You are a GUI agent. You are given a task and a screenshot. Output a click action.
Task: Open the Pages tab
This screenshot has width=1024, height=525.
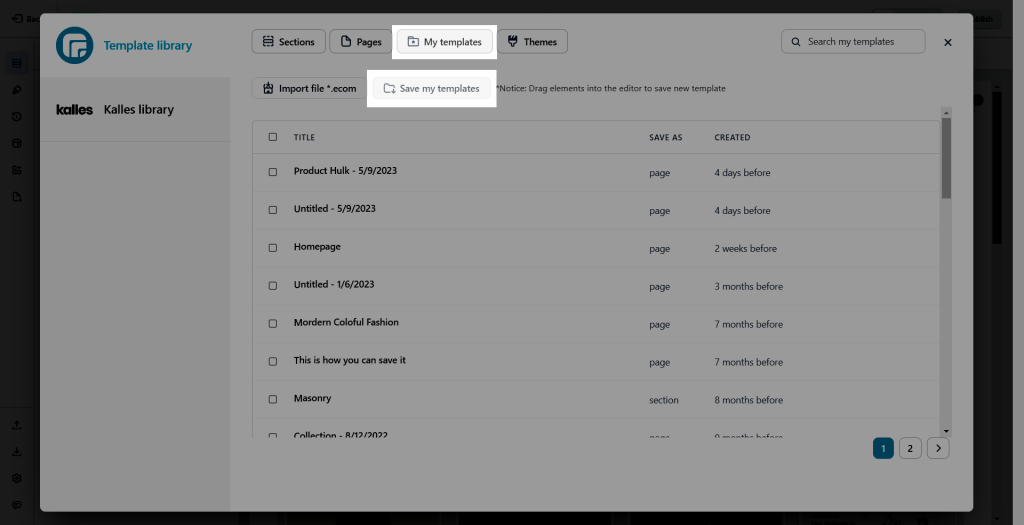click(x=360, y=42)
